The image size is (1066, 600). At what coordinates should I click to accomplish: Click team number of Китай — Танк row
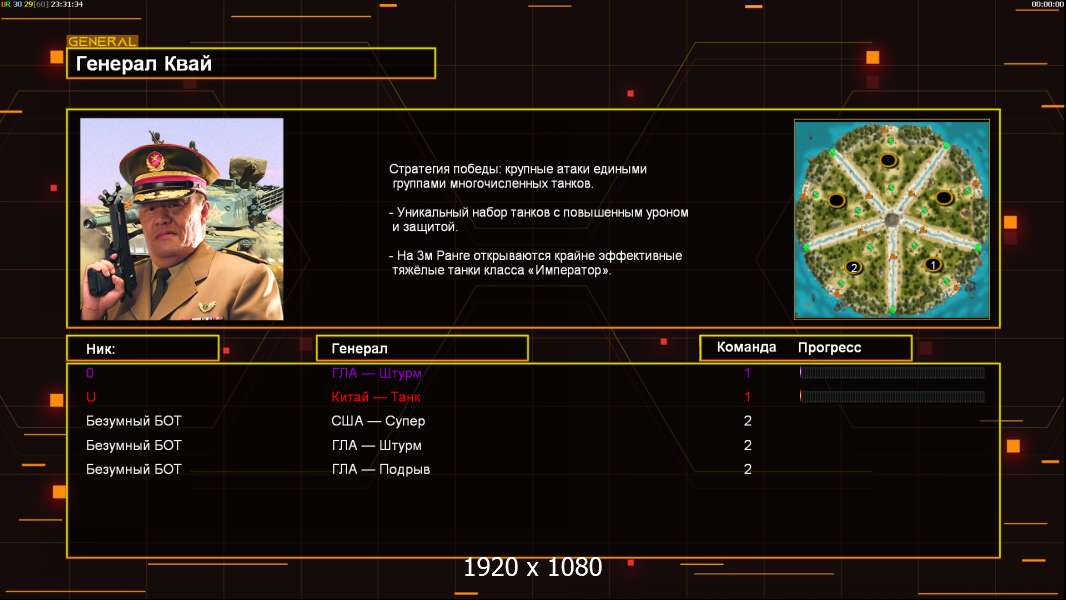tap(747, 397)
